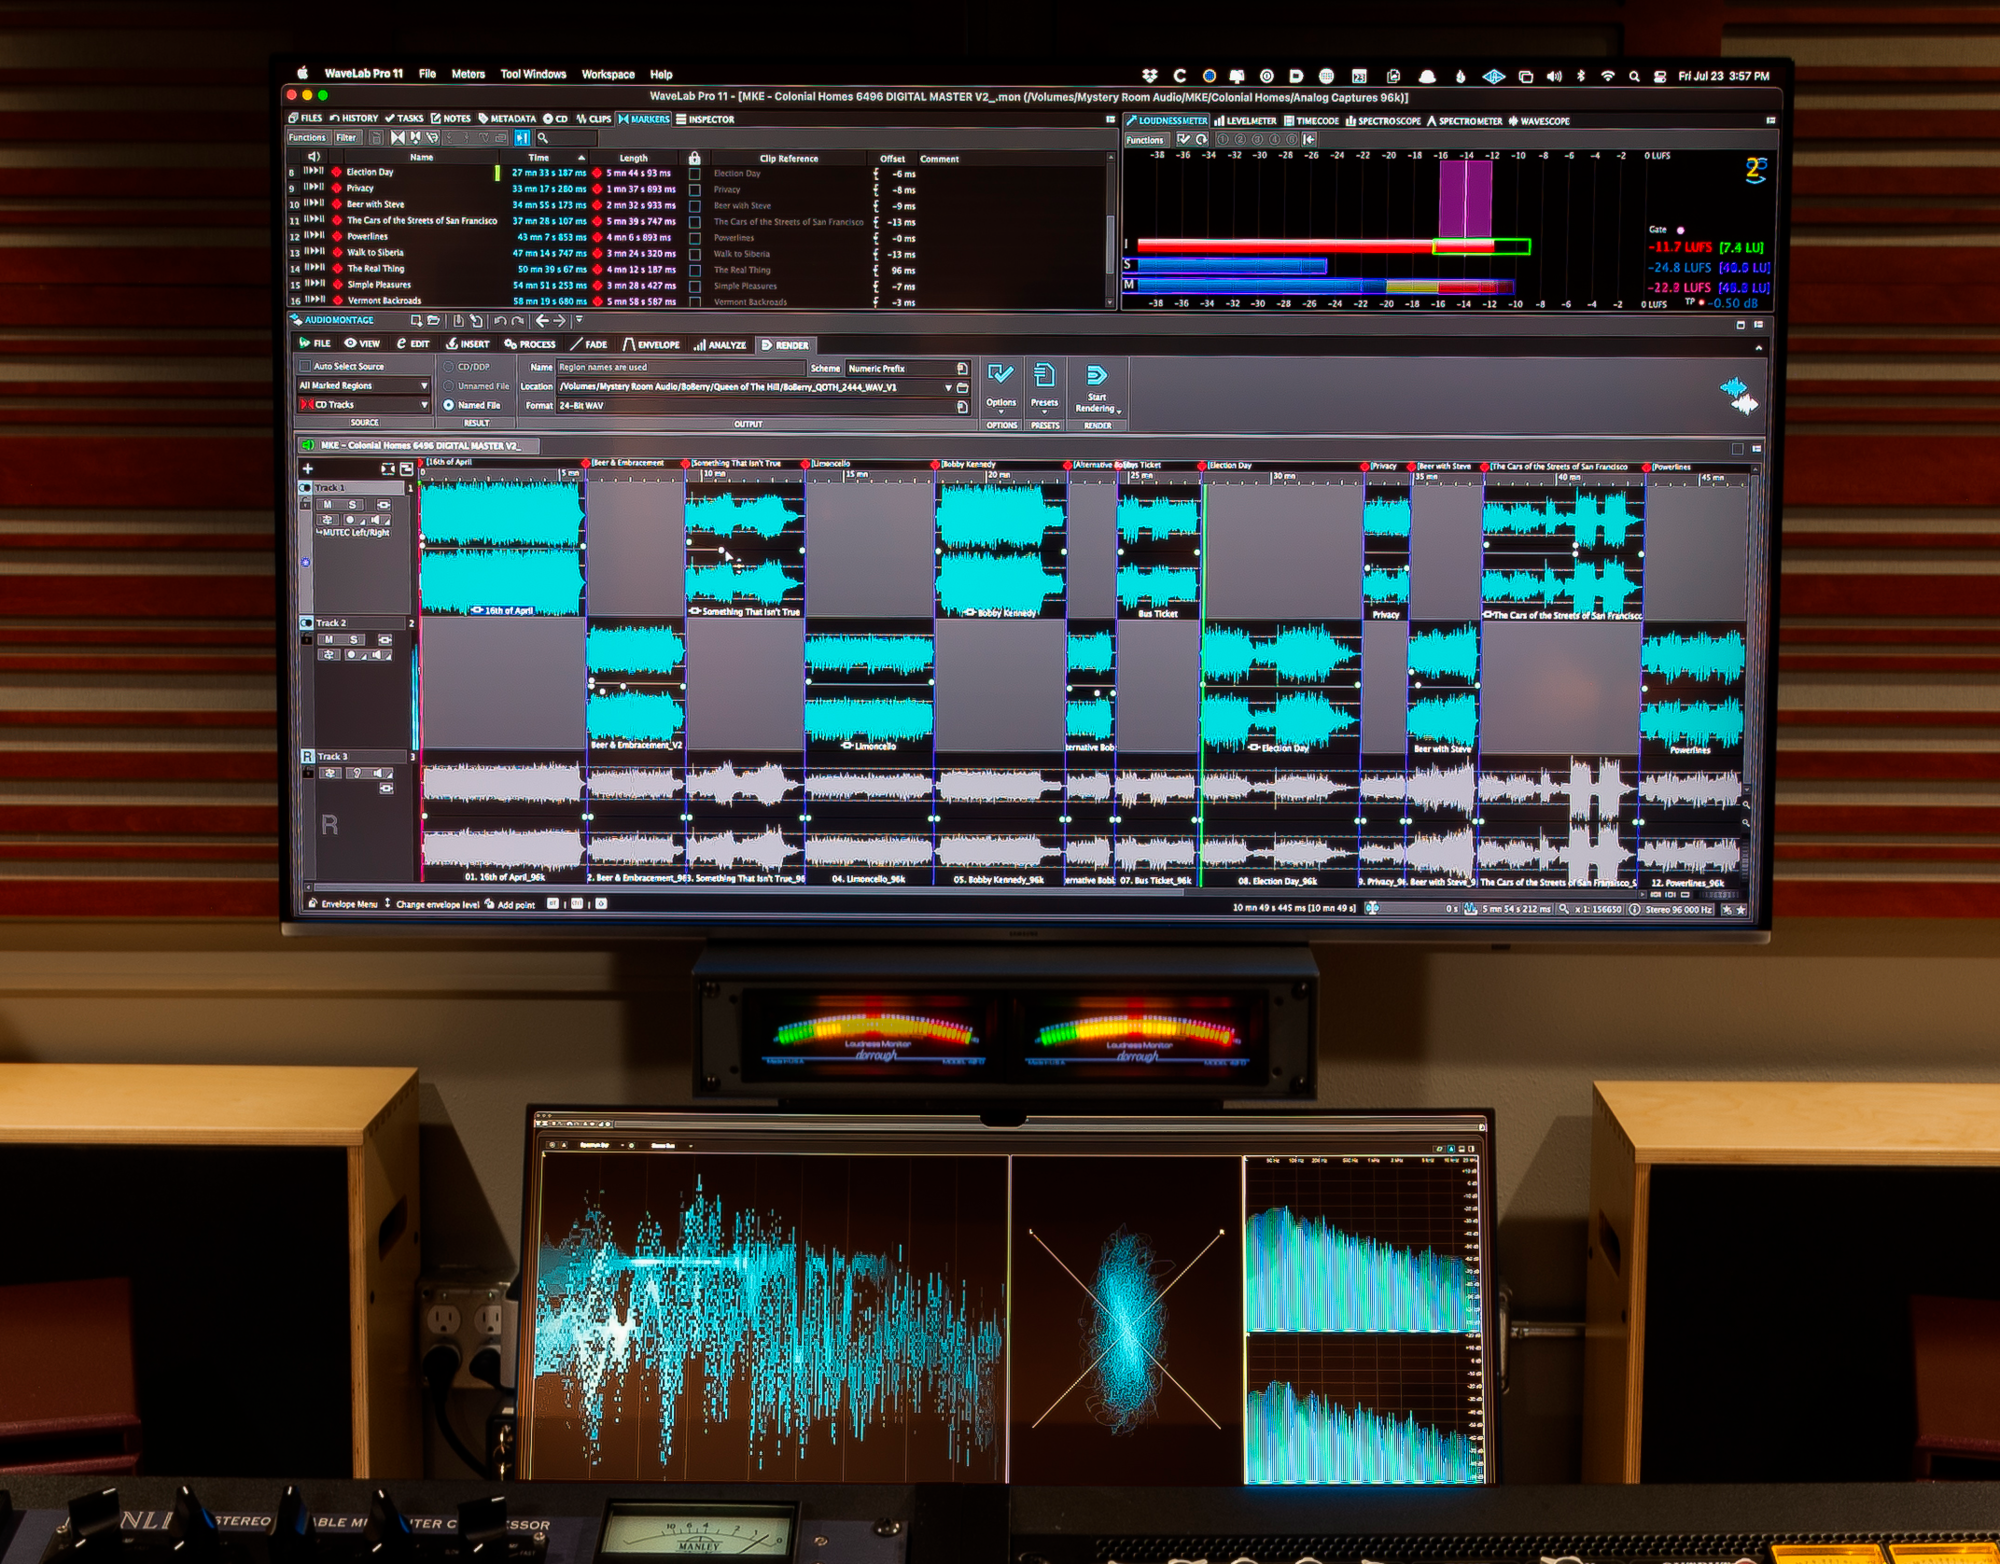Open the Workspace menu

608,74
